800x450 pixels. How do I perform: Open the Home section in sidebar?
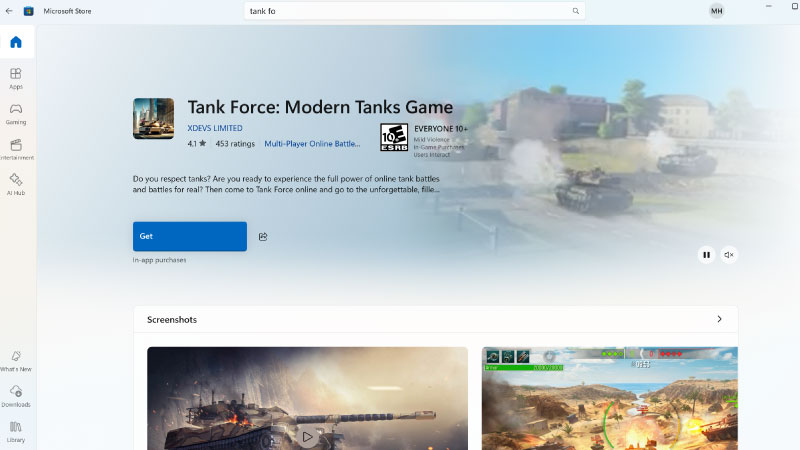coord(16,42)
